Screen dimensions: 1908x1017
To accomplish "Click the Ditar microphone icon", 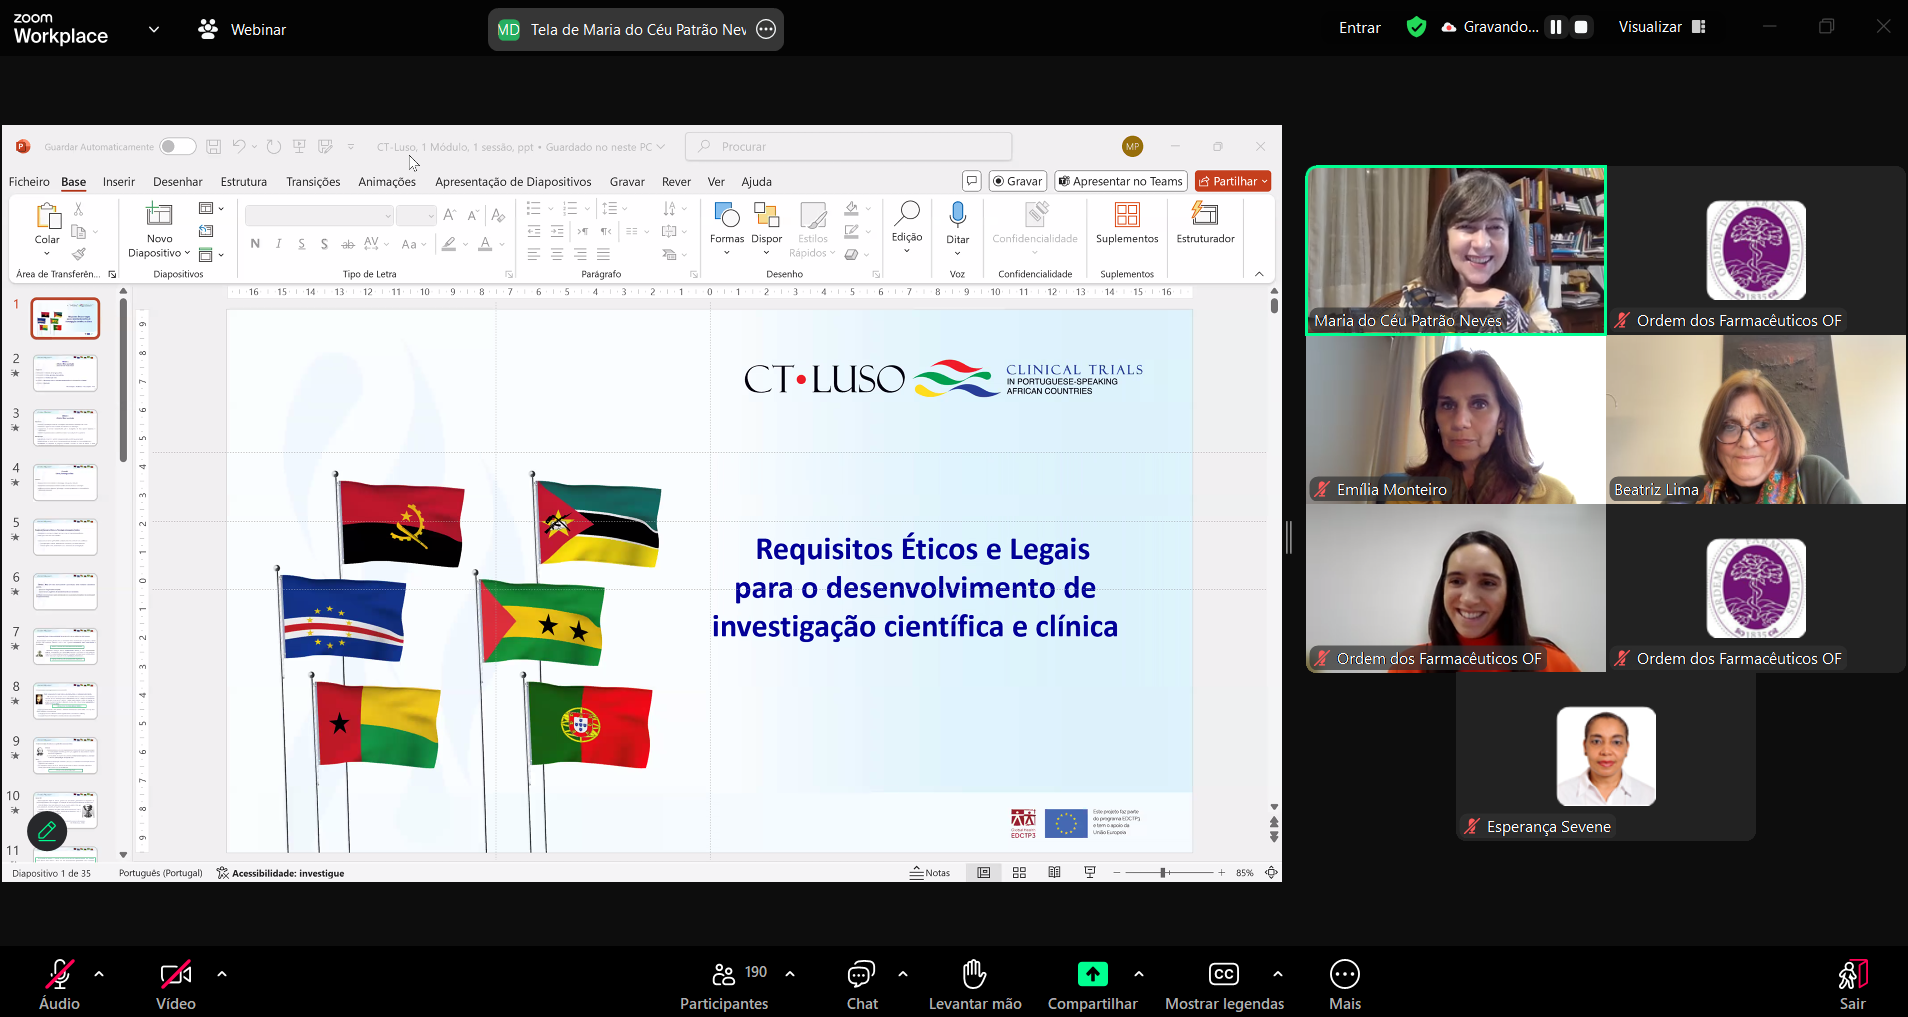I will point(958,214).
